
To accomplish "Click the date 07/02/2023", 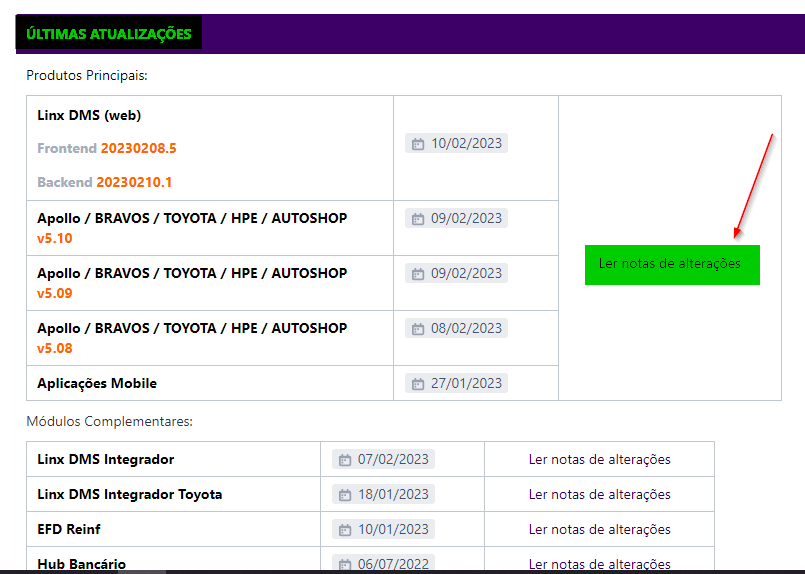I will [393, 459].
